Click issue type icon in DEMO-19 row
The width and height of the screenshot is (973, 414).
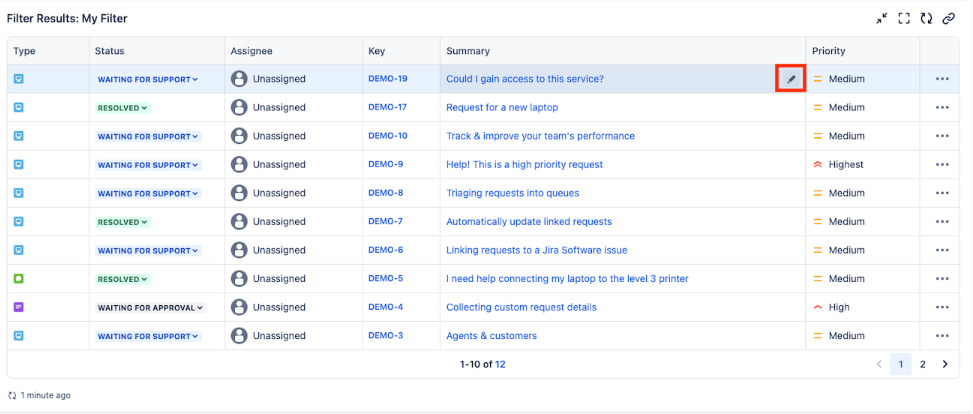tap(19, 79)
